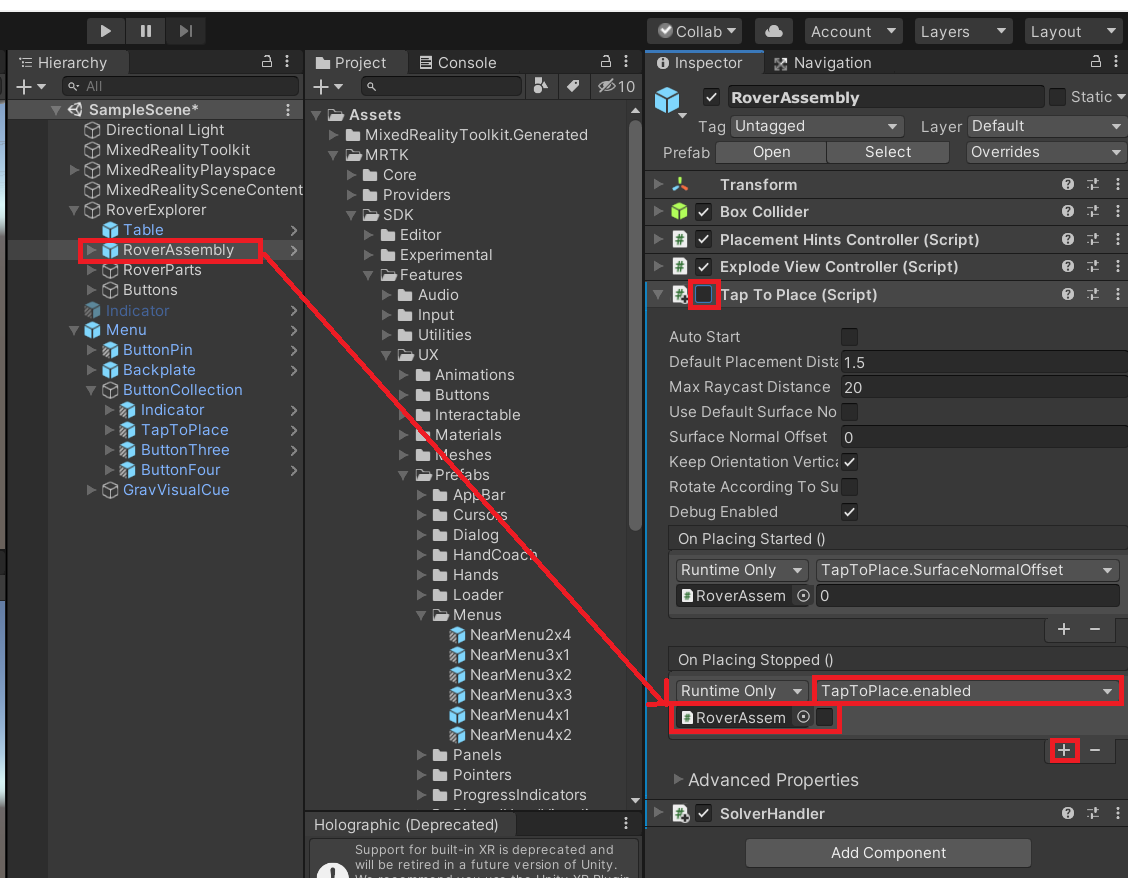
Task: Toggle enabled value checkbox in On Placing Stopped
Action: (825, 717)
